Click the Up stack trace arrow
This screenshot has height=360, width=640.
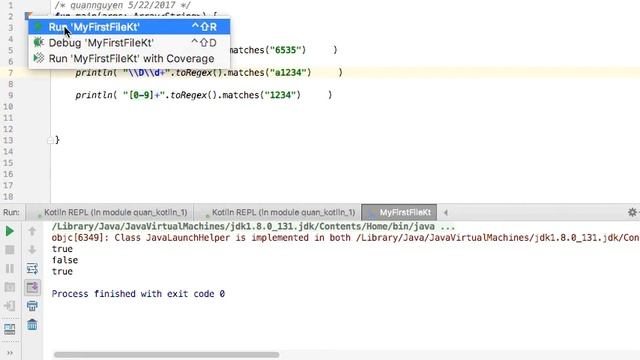[x=32, y=231]
